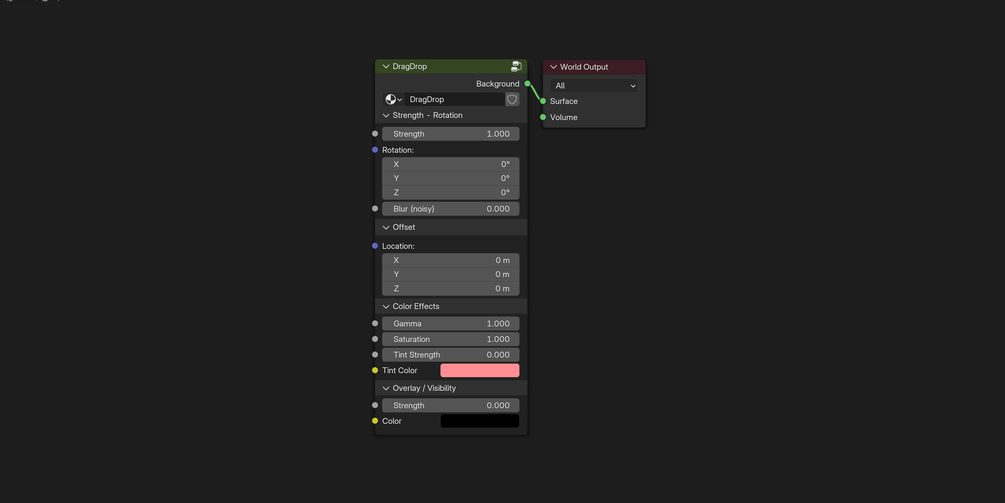Click the Background output socket
The width and height of the screenshot is (1005, 503).
click(527, 83)
